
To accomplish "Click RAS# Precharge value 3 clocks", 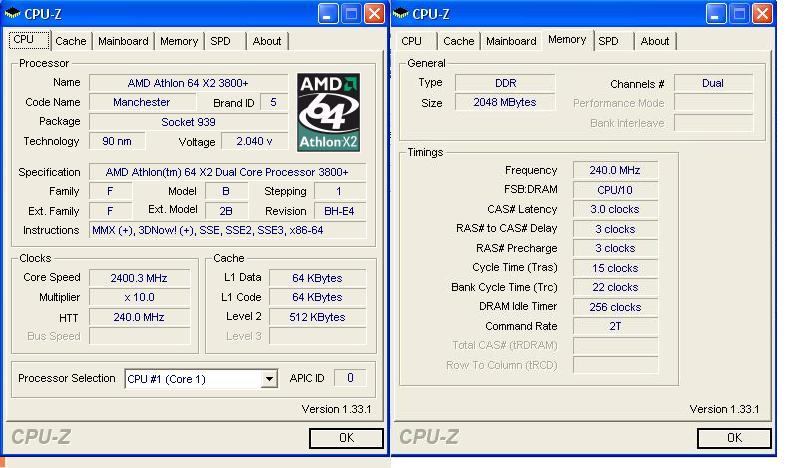I will click(x=615, y=249).
